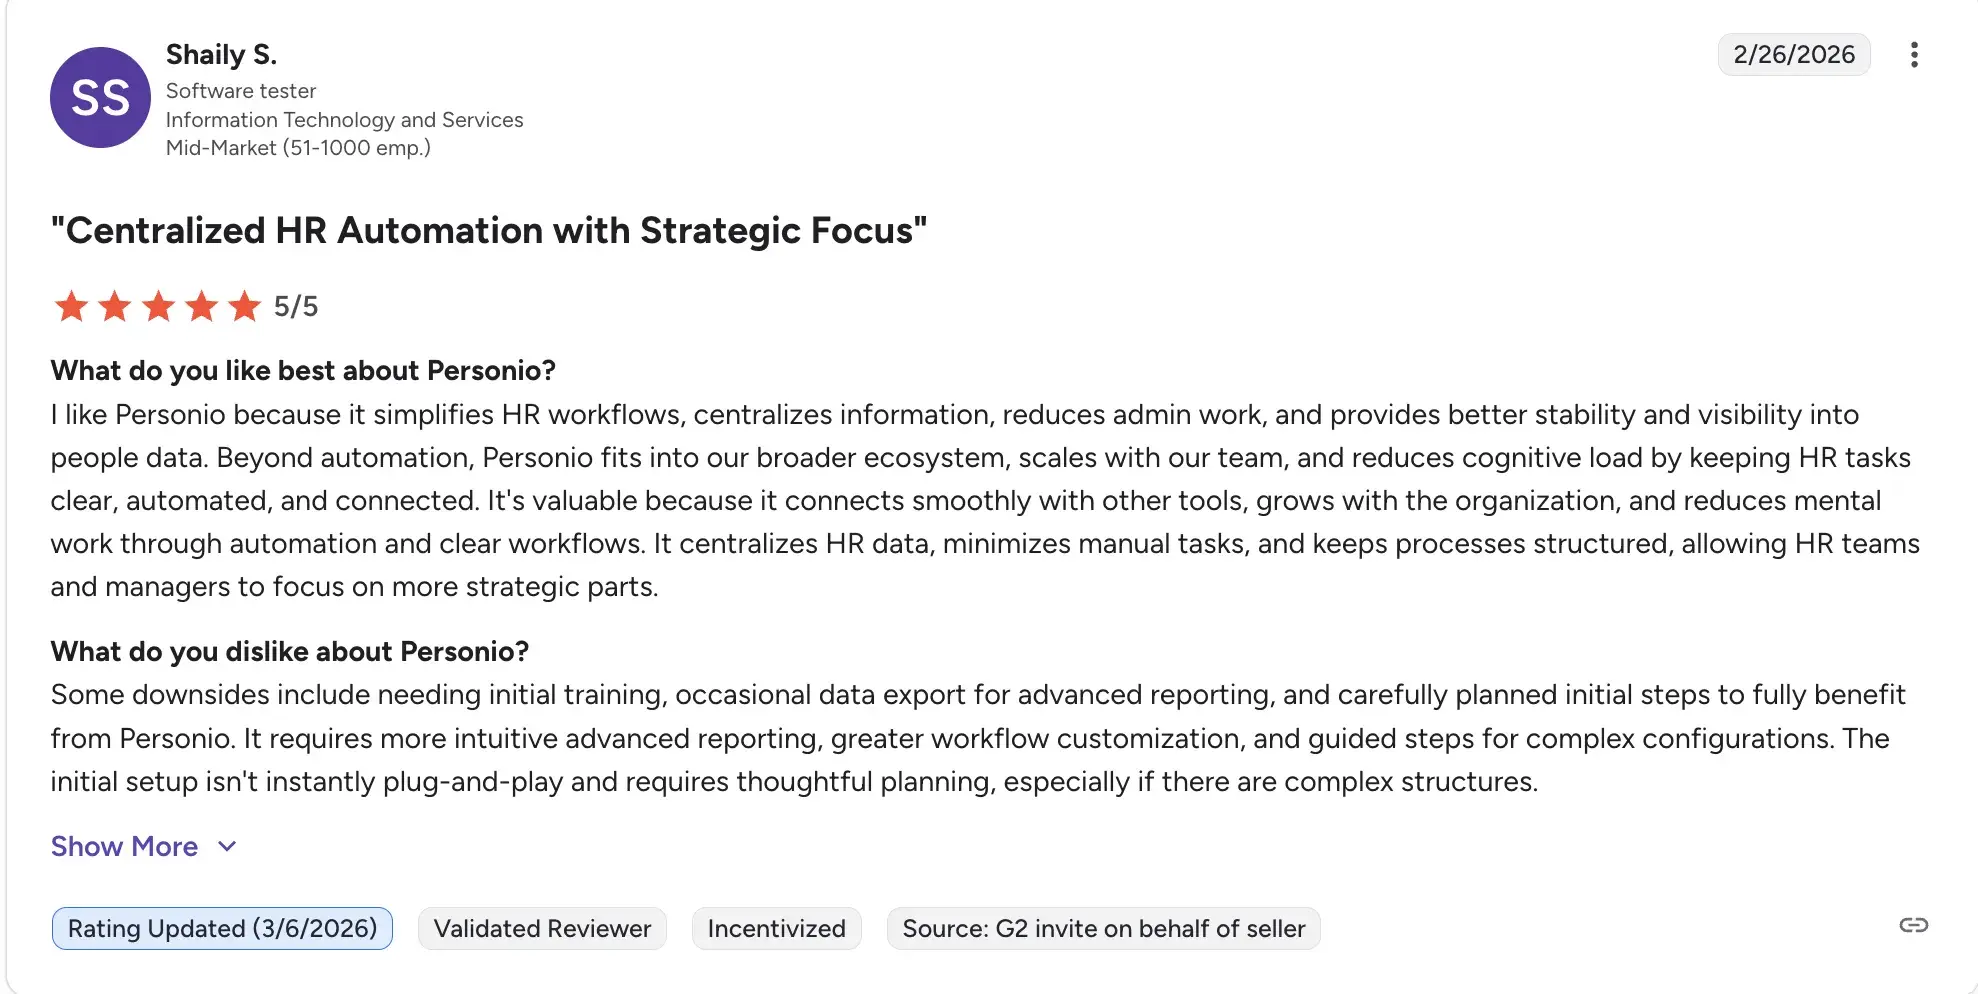Click the Validated Reviewer badge
The image size is (1978, 994).
542,929
